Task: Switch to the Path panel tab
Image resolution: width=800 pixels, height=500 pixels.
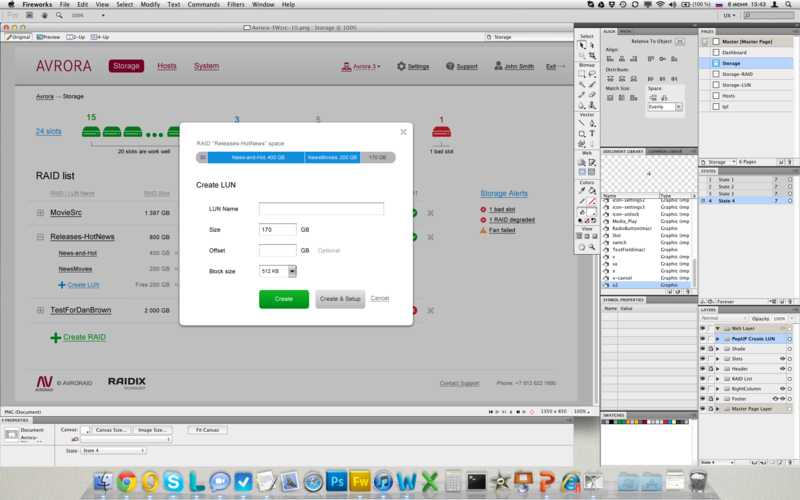Action: (x=626, y=32)
